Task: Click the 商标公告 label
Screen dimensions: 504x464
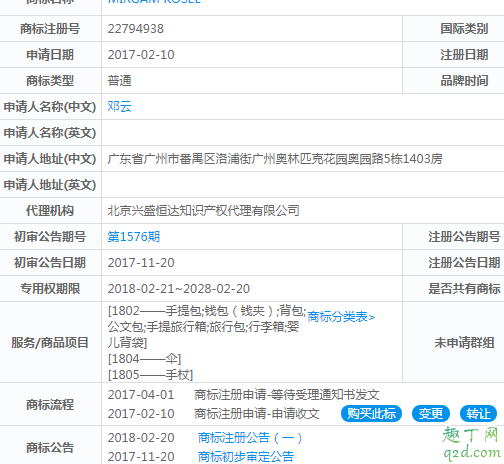Action: 50,447
